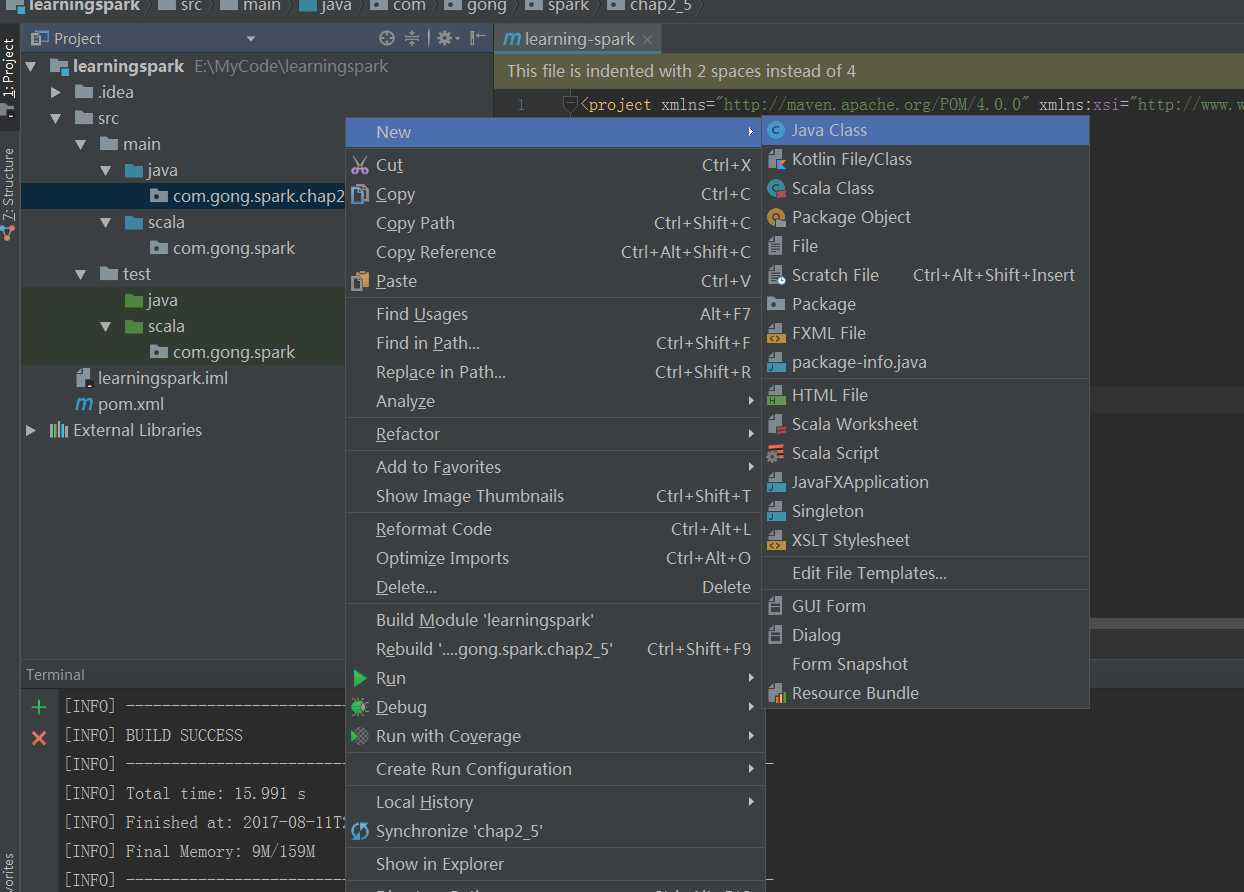1244x892 pixels.
Task: Close terminal session with red X
Action: 39,738
